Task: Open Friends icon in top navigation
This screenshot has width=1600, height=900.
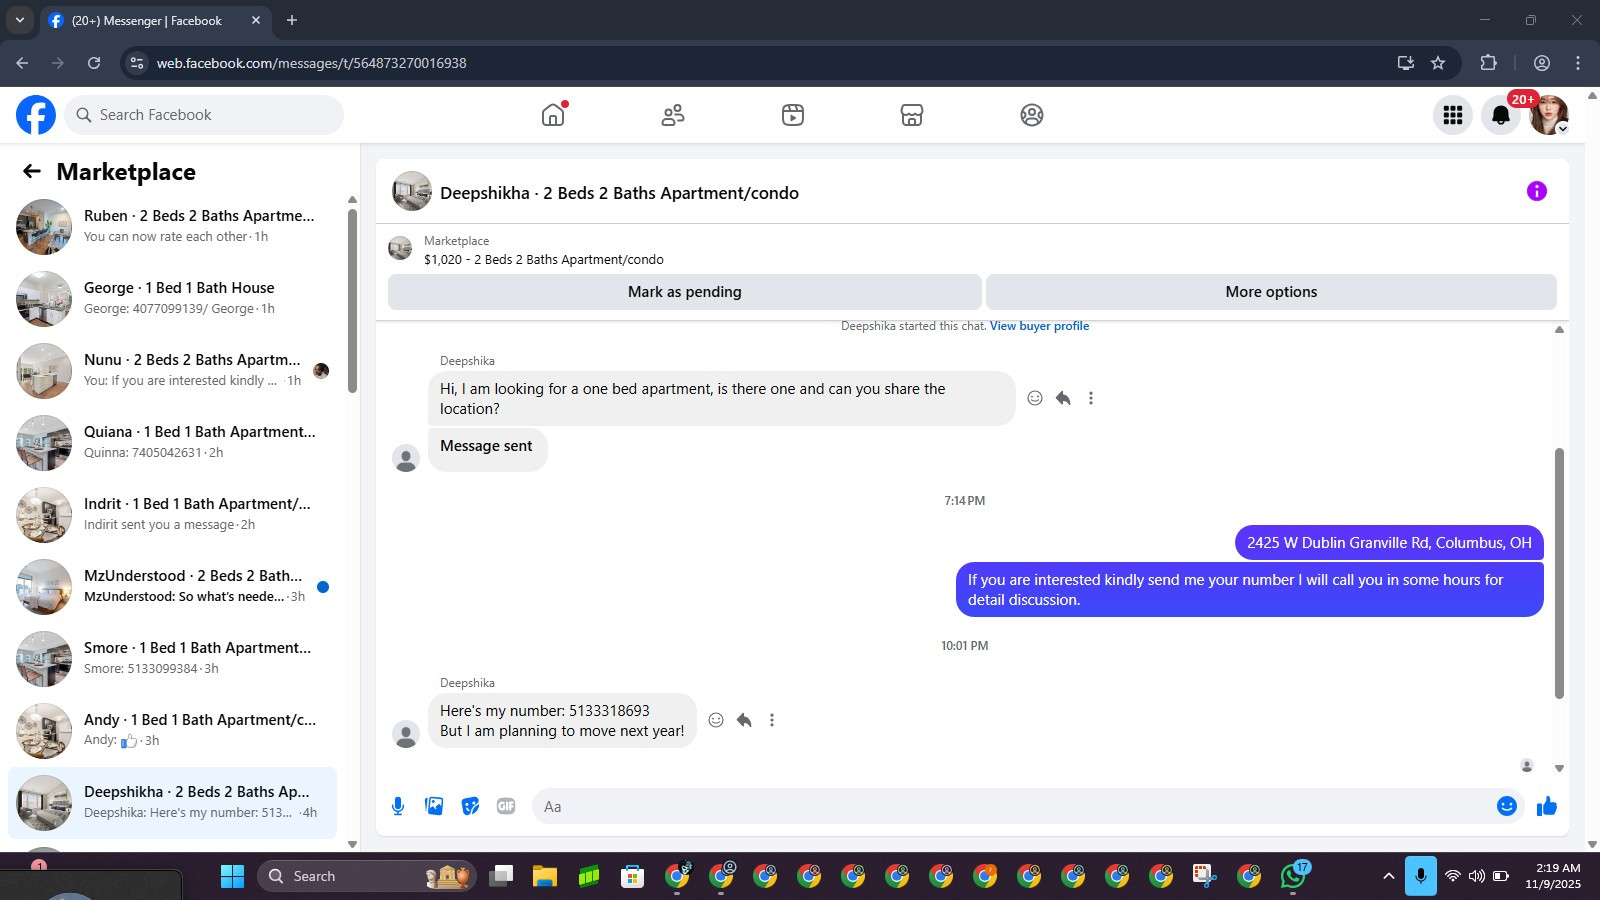Action: click(x=673, y=115)
